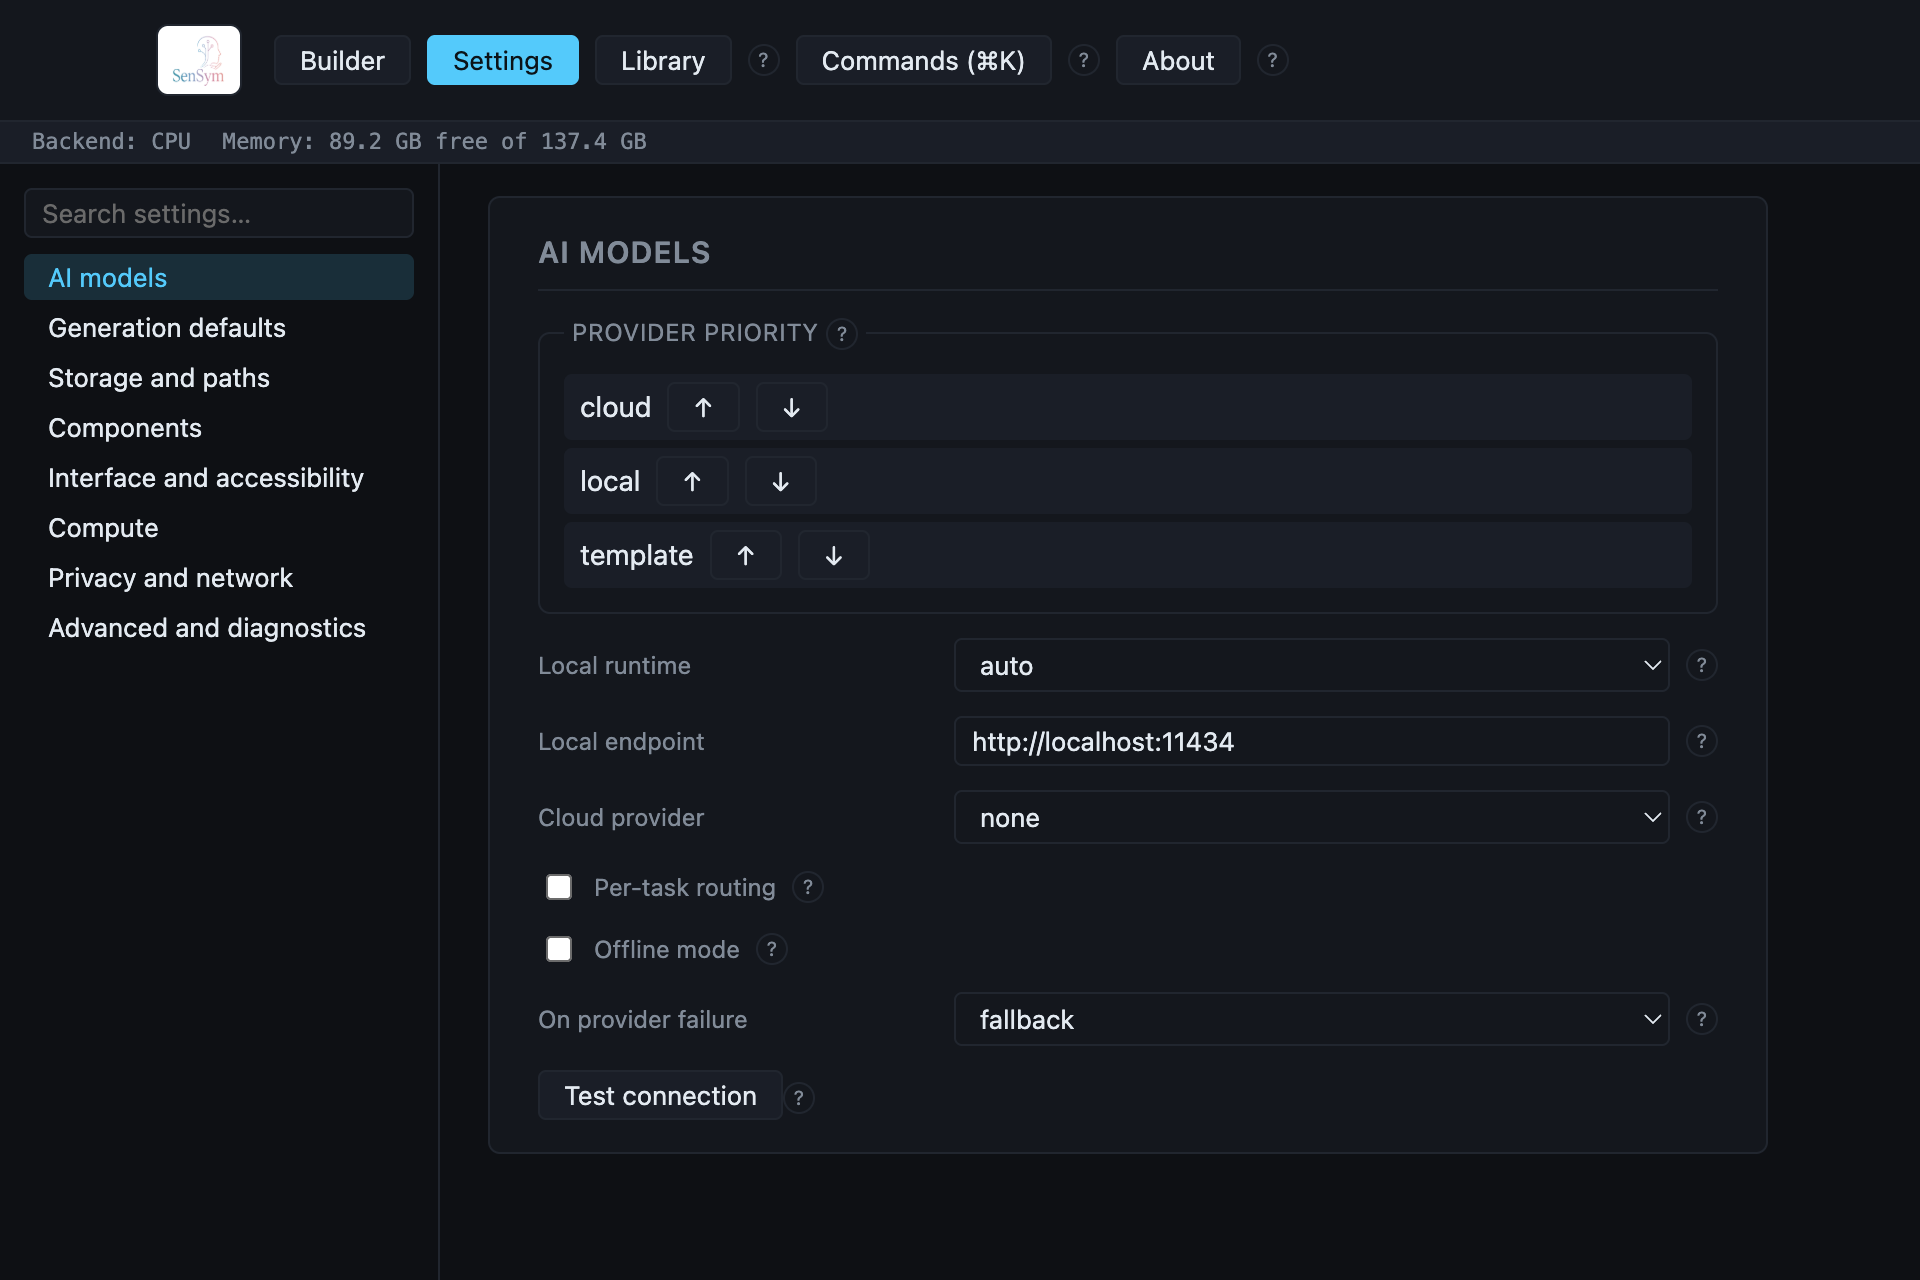Click the Backend: CPU status text
Screen dimensions: 1920x1280
pos(111,141)
